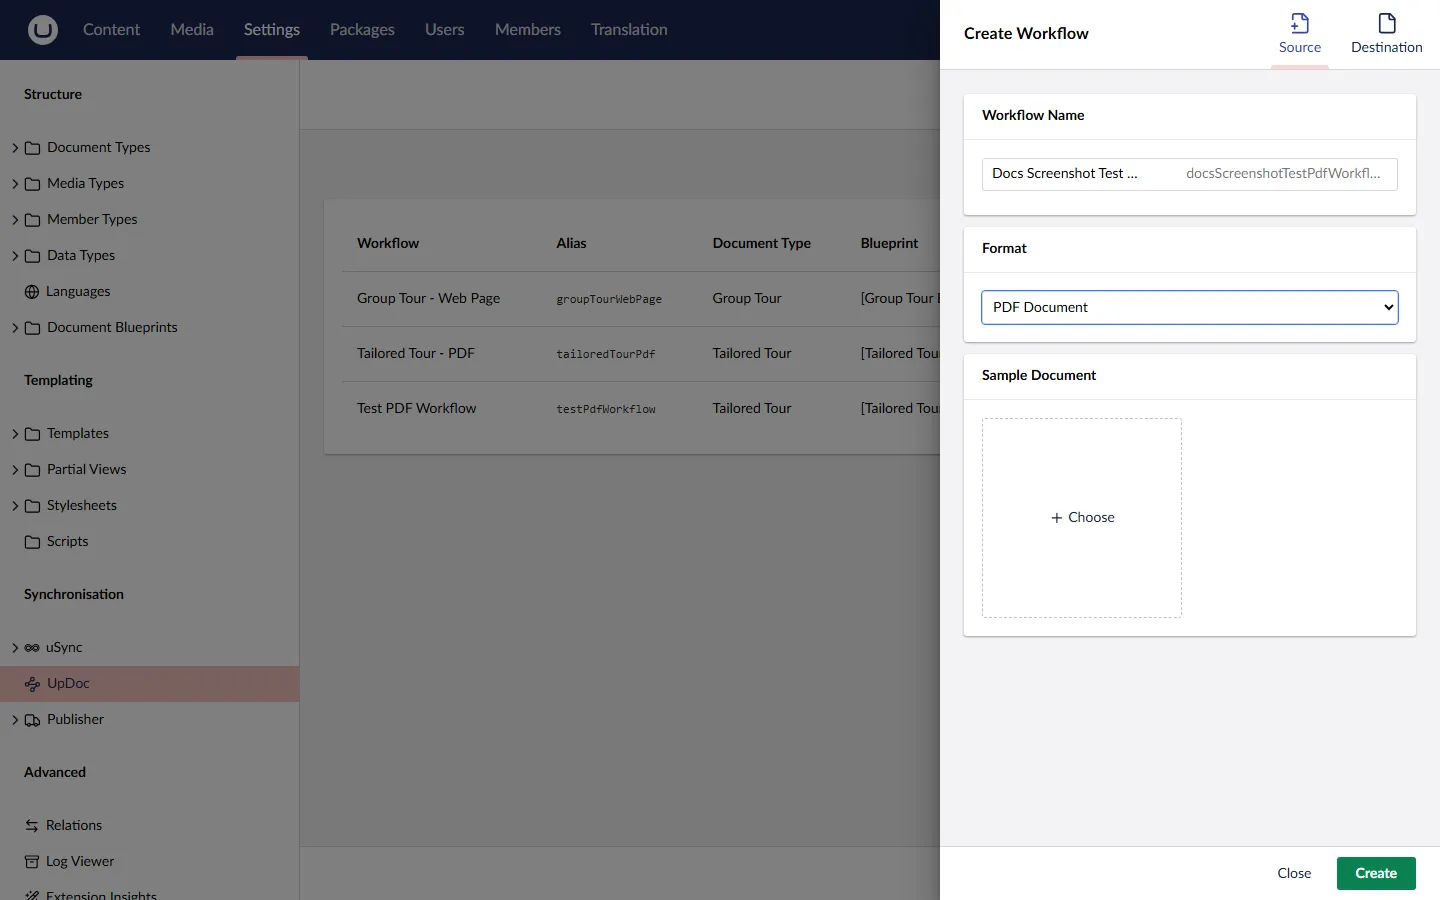This screenshot has width=1440, height=900.
Task: Click the Close button in workflow panel
Action: tap(1294, 873)
